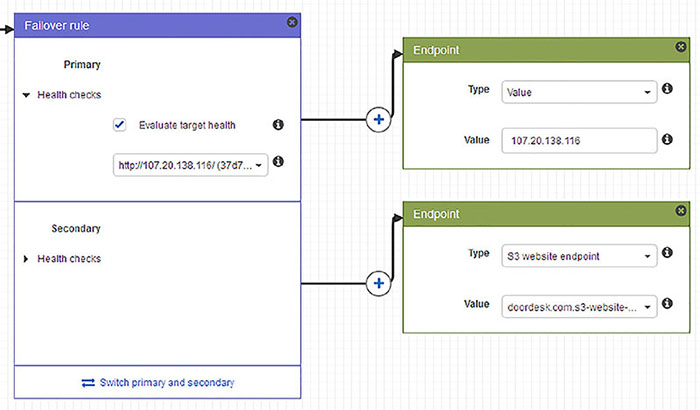The height and width of the screenshot is (410, 700).
Task: Expand Secondary Health checks section
Action: point(27,259)
